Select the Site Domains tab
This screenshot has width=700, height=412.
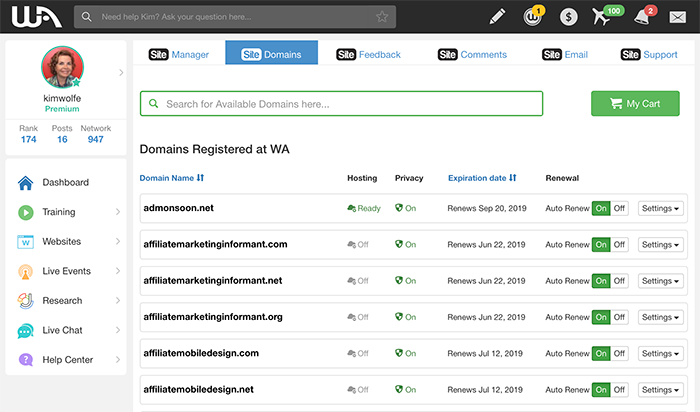[x=271, y=53]
